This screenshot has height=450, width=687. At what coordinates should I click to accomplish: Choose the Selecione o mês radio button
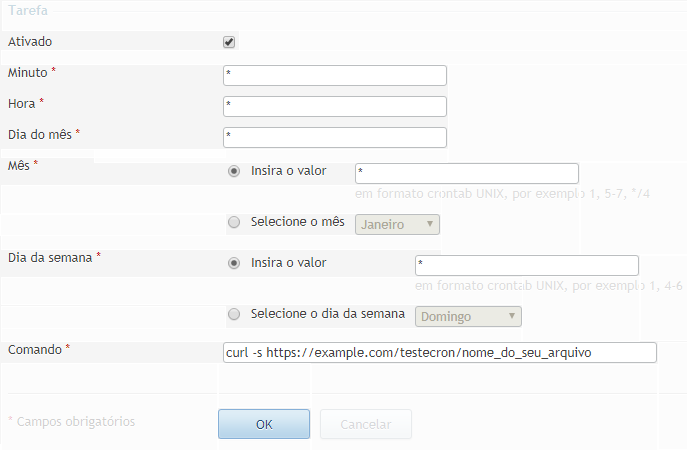coord(234,222)
